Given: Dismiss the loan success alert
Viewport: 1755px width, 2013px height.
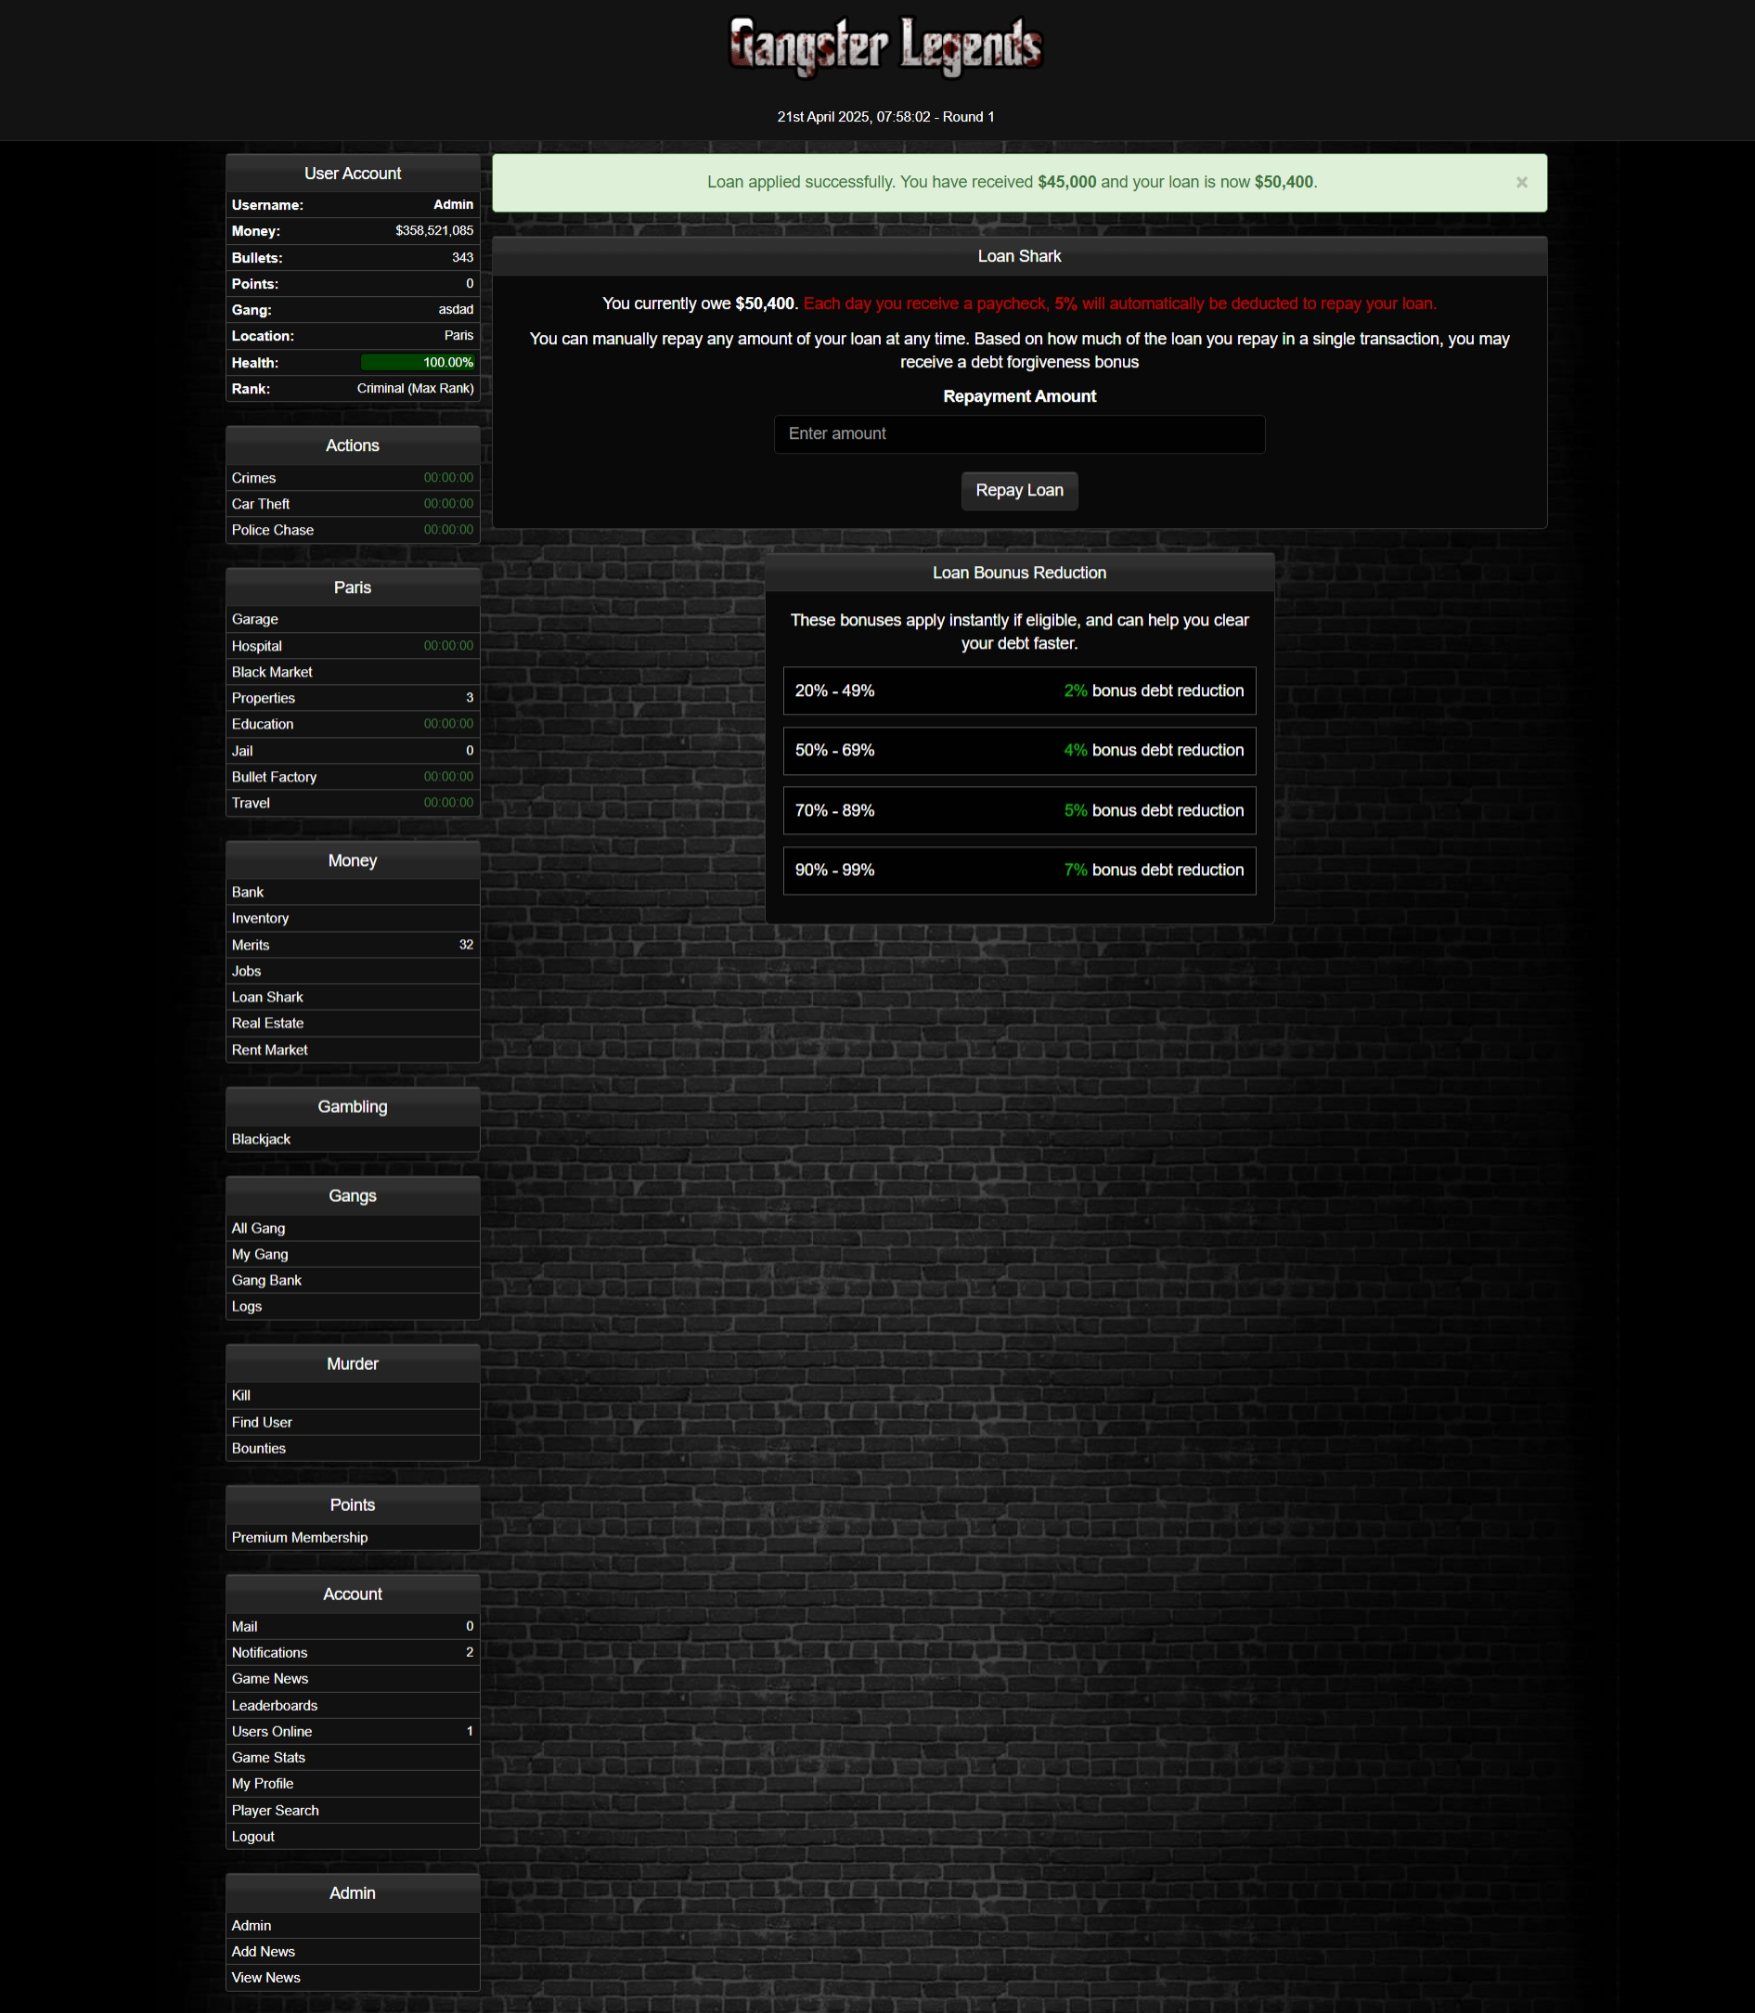Looking at the screenshot, I should pos(1520,182).
